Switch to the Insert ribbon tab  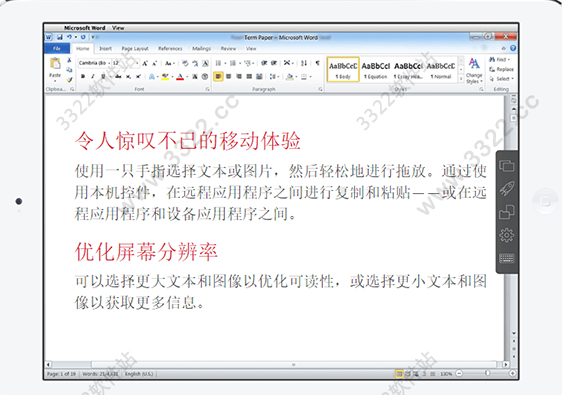click(105, 48)
